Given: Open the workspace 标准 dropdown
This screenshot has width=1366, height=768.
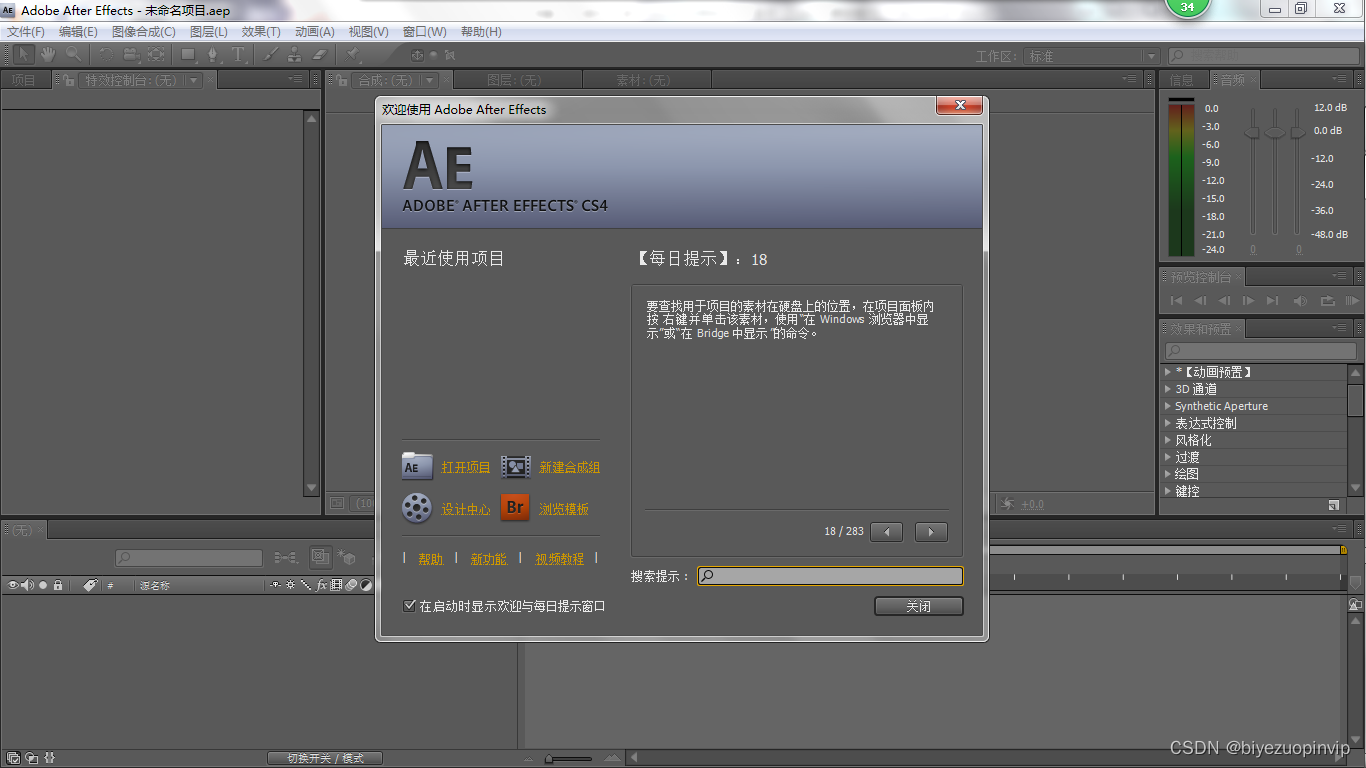Looking at the screenshot, I should coord(1092,56).
